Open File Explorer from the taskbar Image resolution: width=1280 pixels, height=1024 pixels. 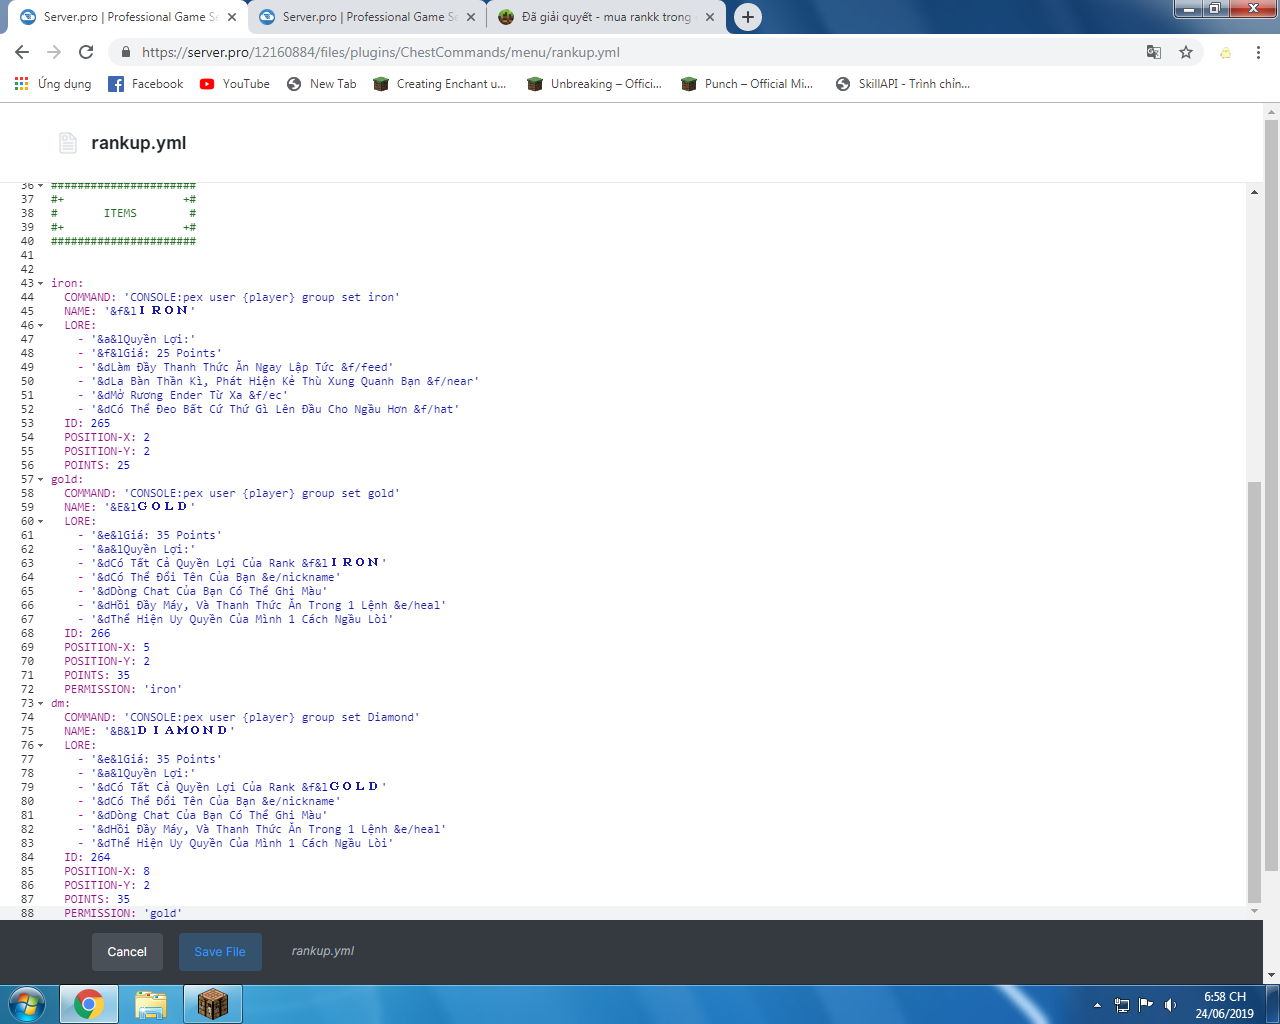[x=151, y=1005]
